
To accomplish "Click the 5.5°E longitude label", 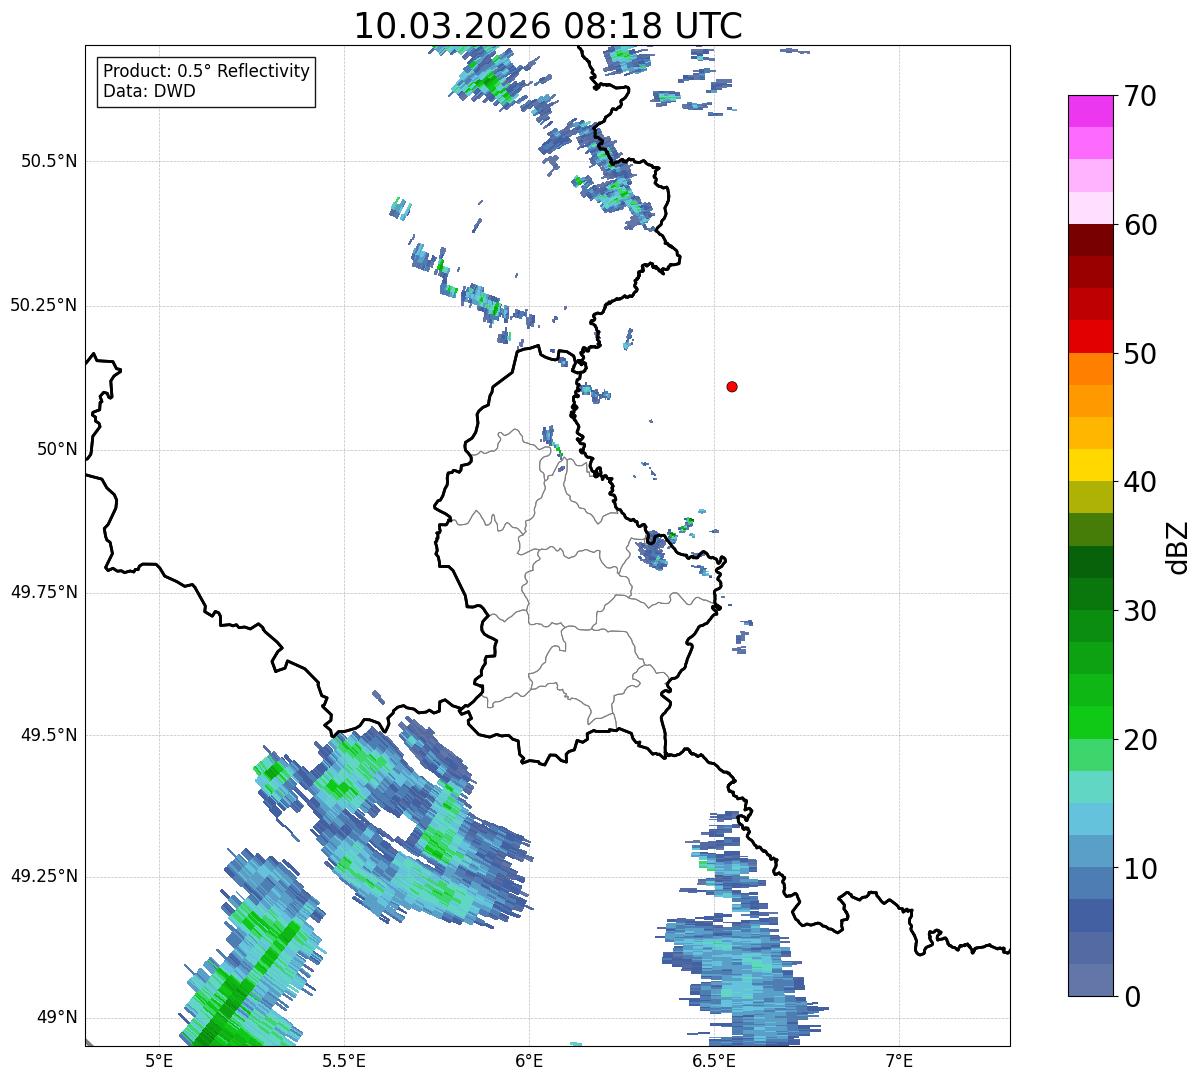I will point(344,1060).
